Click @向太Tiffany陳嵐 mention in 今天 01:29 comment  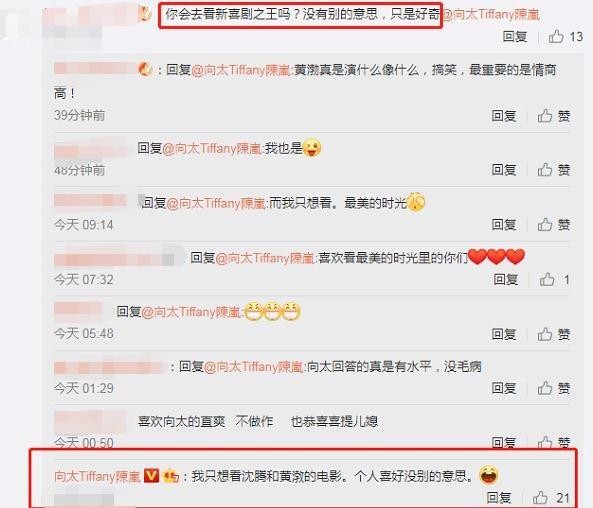pos(253,367)
